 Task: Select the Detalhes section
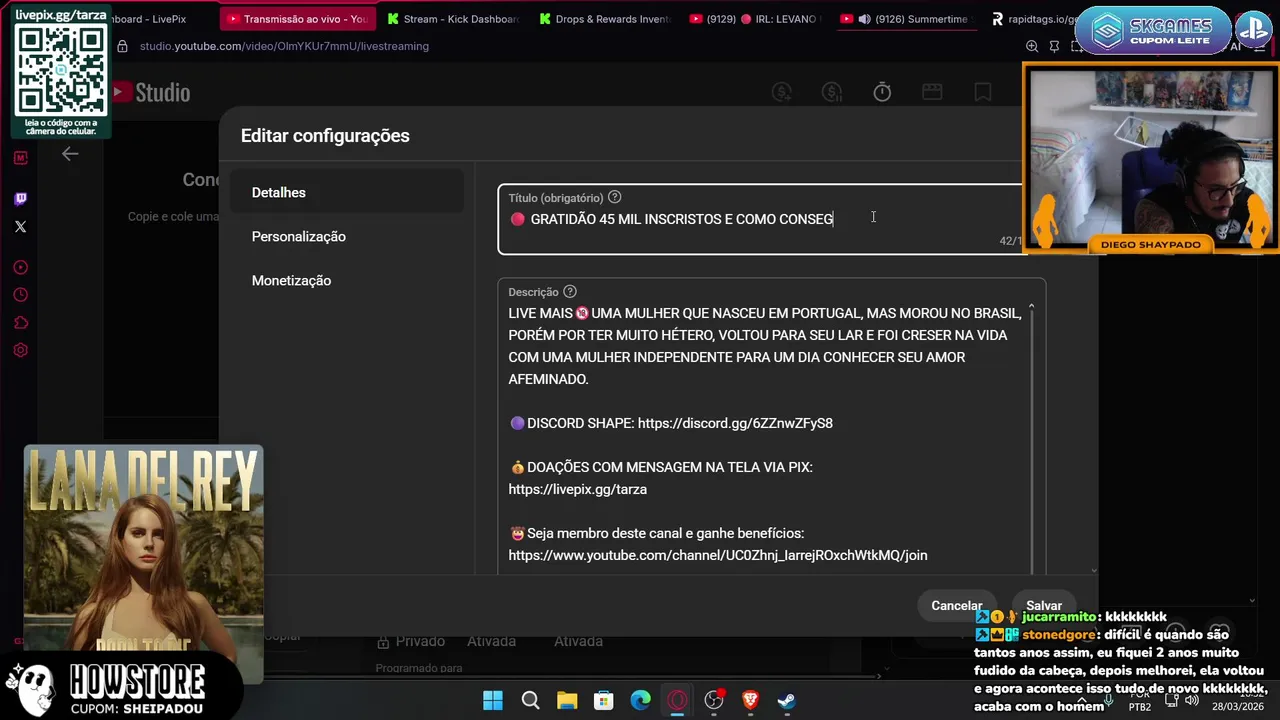tap(346, 192)
